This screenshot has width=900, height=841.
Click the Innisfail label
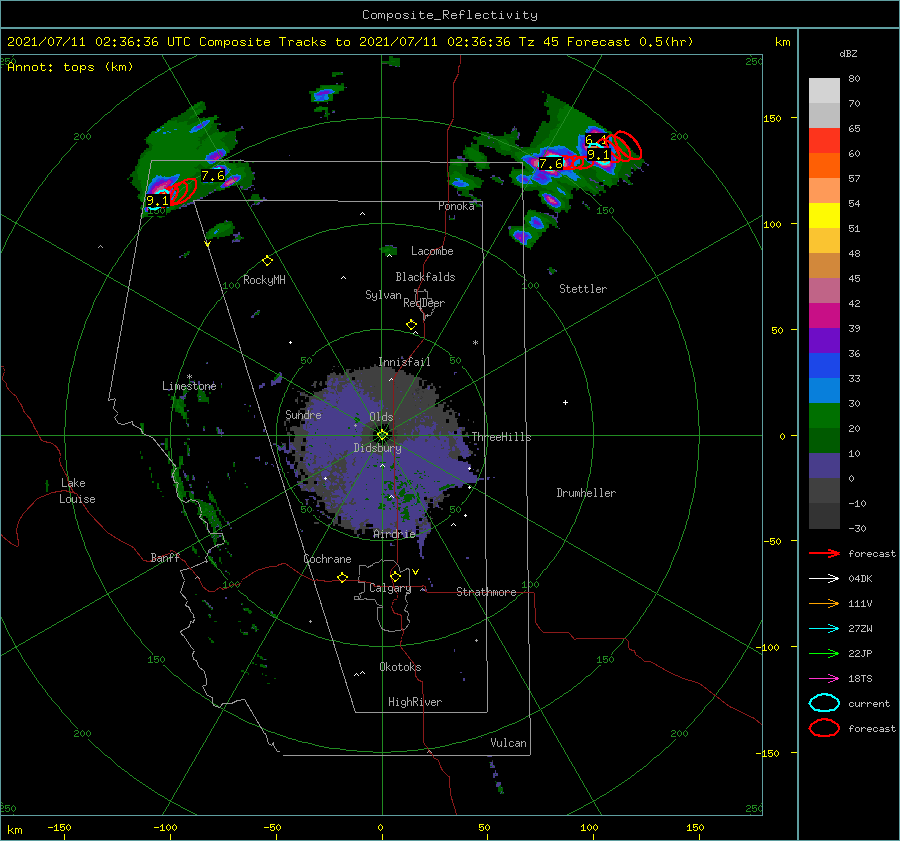(x=404, y=362)
